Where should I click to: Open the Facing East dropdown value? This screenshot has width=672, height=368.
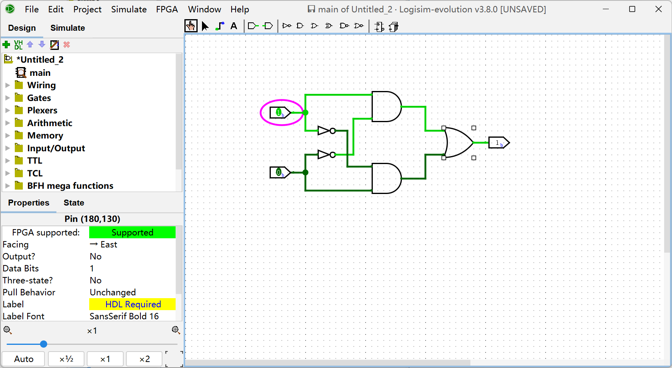pos(132,245)
